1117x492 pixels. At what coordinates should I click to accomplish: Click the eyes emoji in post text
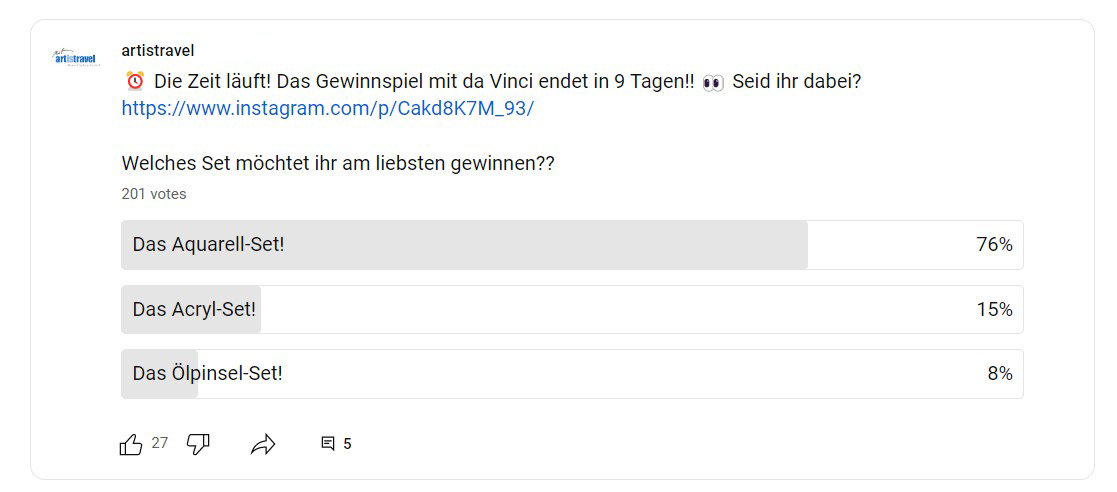tap(713, 81)
